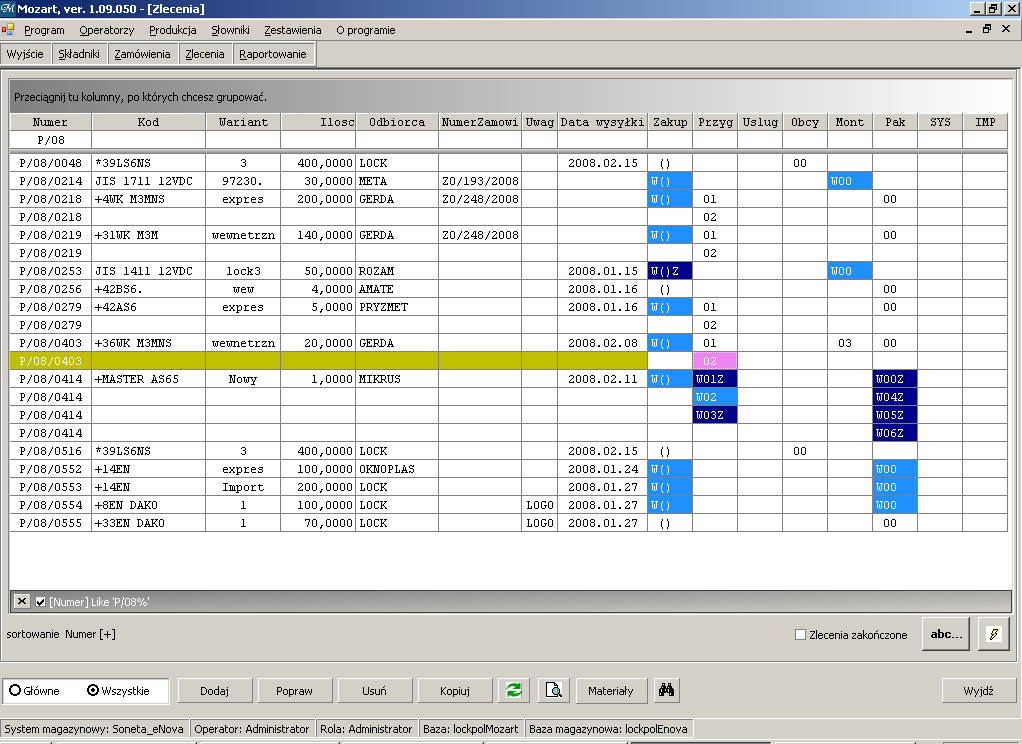The height and width of the screenshot is (744, 1022).
Task: Switch to Zlecenia in the toolbar
Action: pos(205,54)
